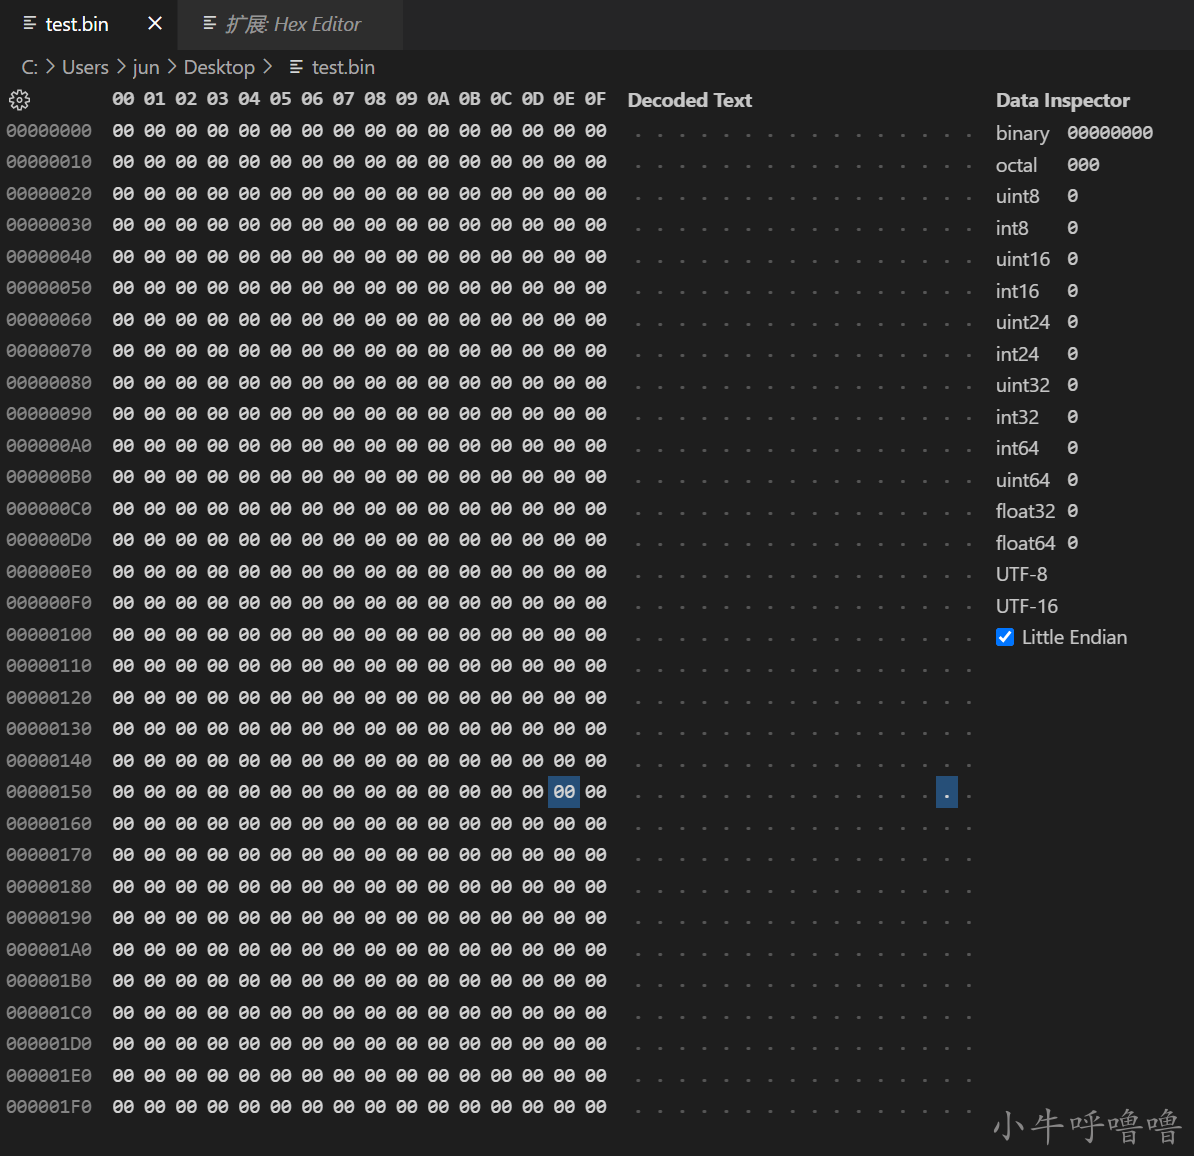Viewport: 1194px width, 1156px height.
Task: Click the row offset 00000040
Action: 49,257
